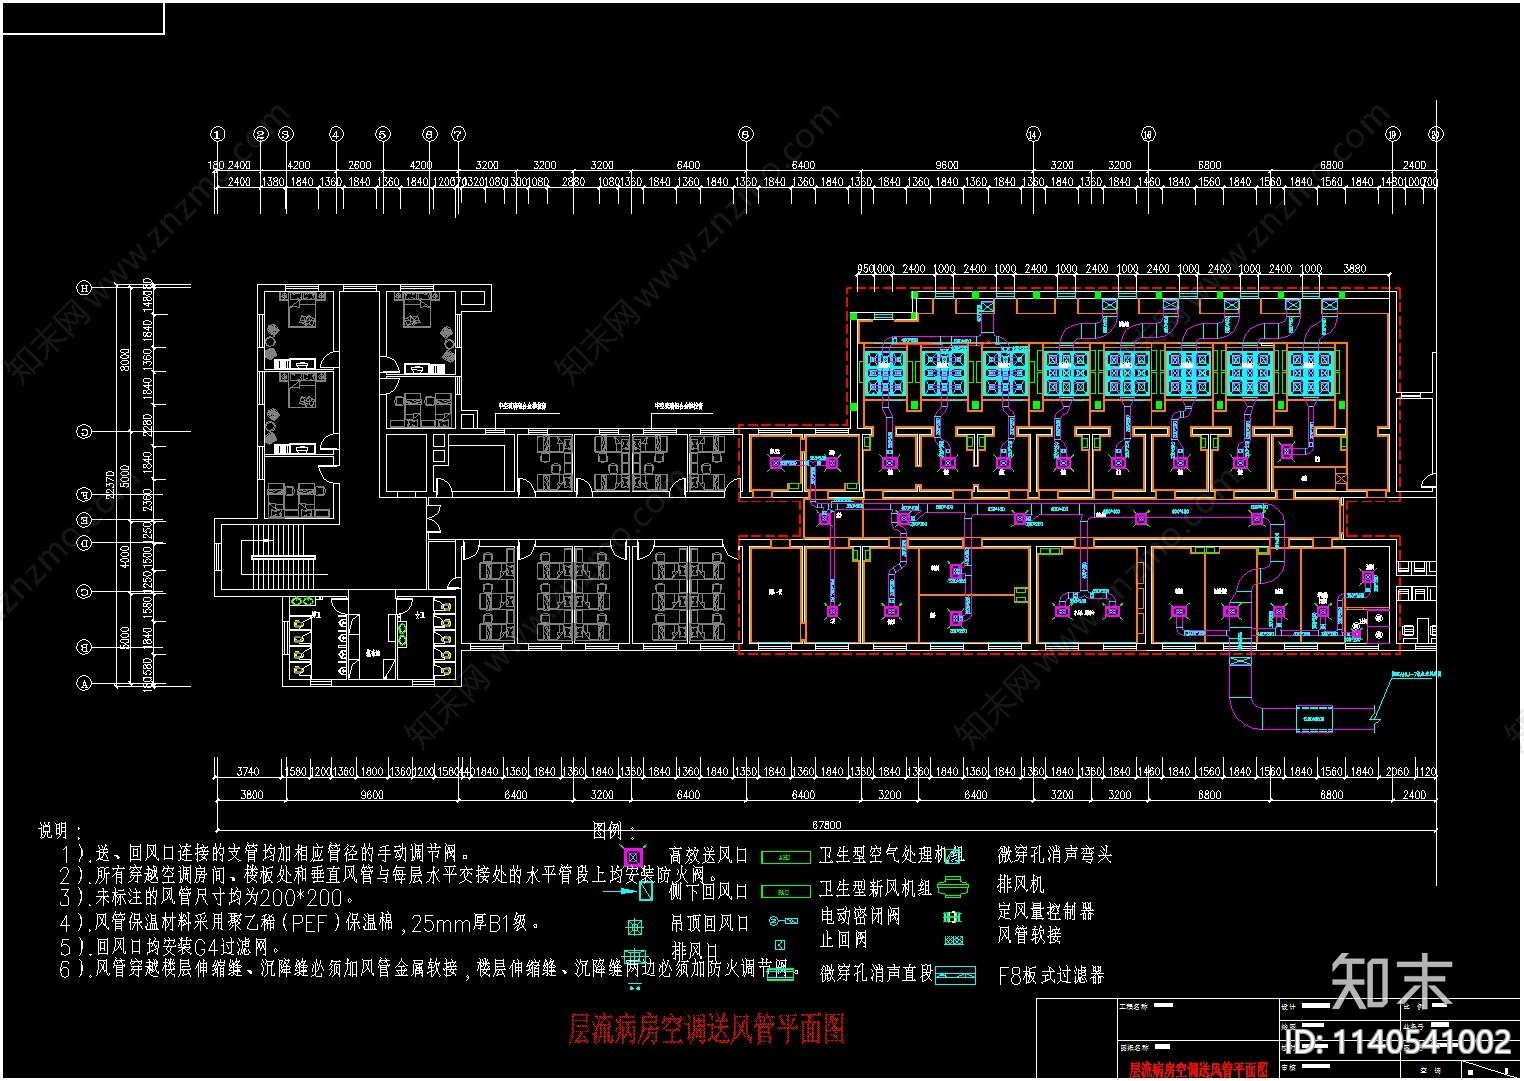Click the 高效送风口 magenta legend symbol
This screenshot has width=1524, height=1081.
coord(632,857)
